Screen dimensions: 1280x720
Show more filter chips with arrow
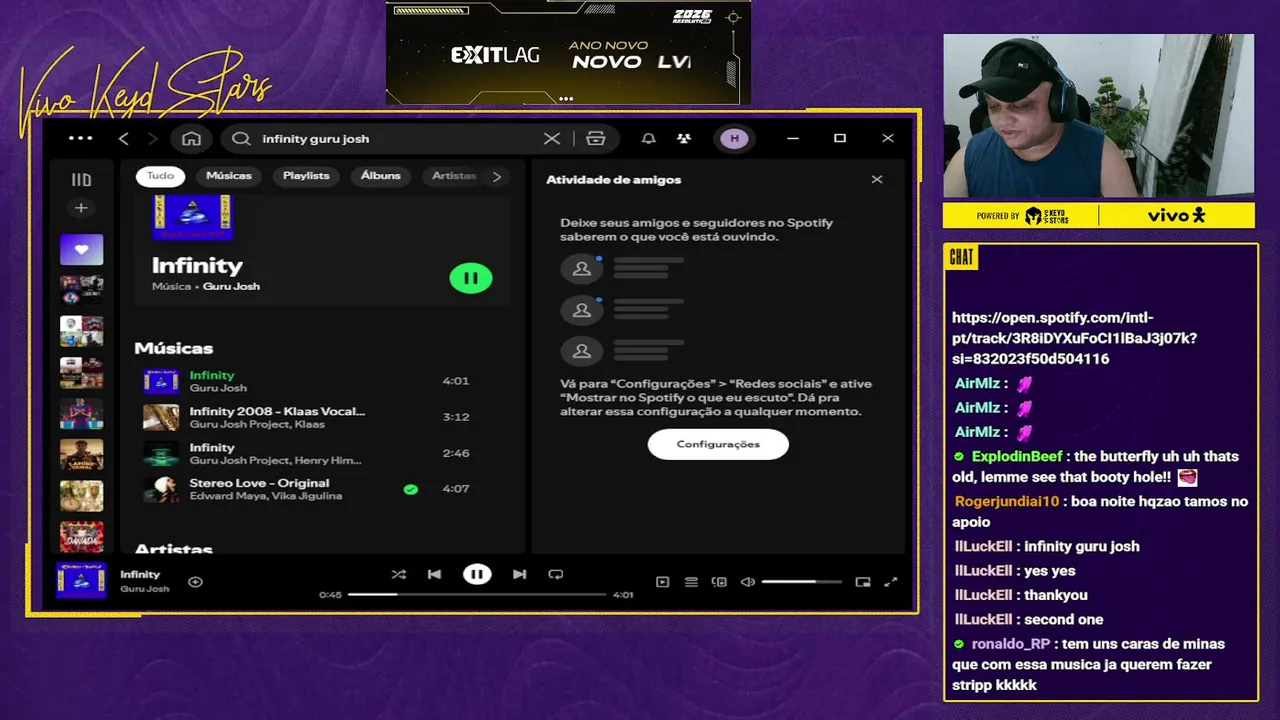tap(497, 176)
